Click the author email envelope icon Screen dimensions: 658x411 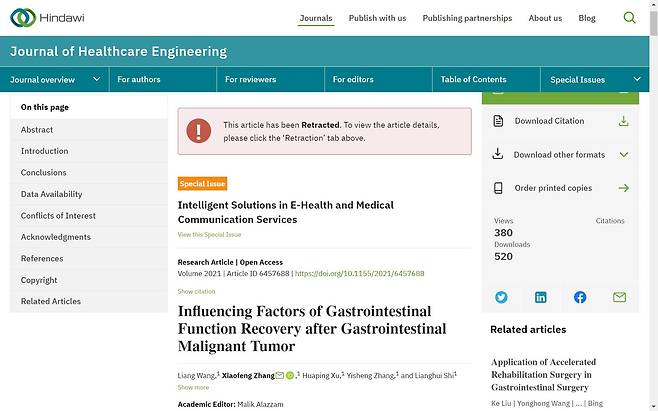click(x=277, y=375)
